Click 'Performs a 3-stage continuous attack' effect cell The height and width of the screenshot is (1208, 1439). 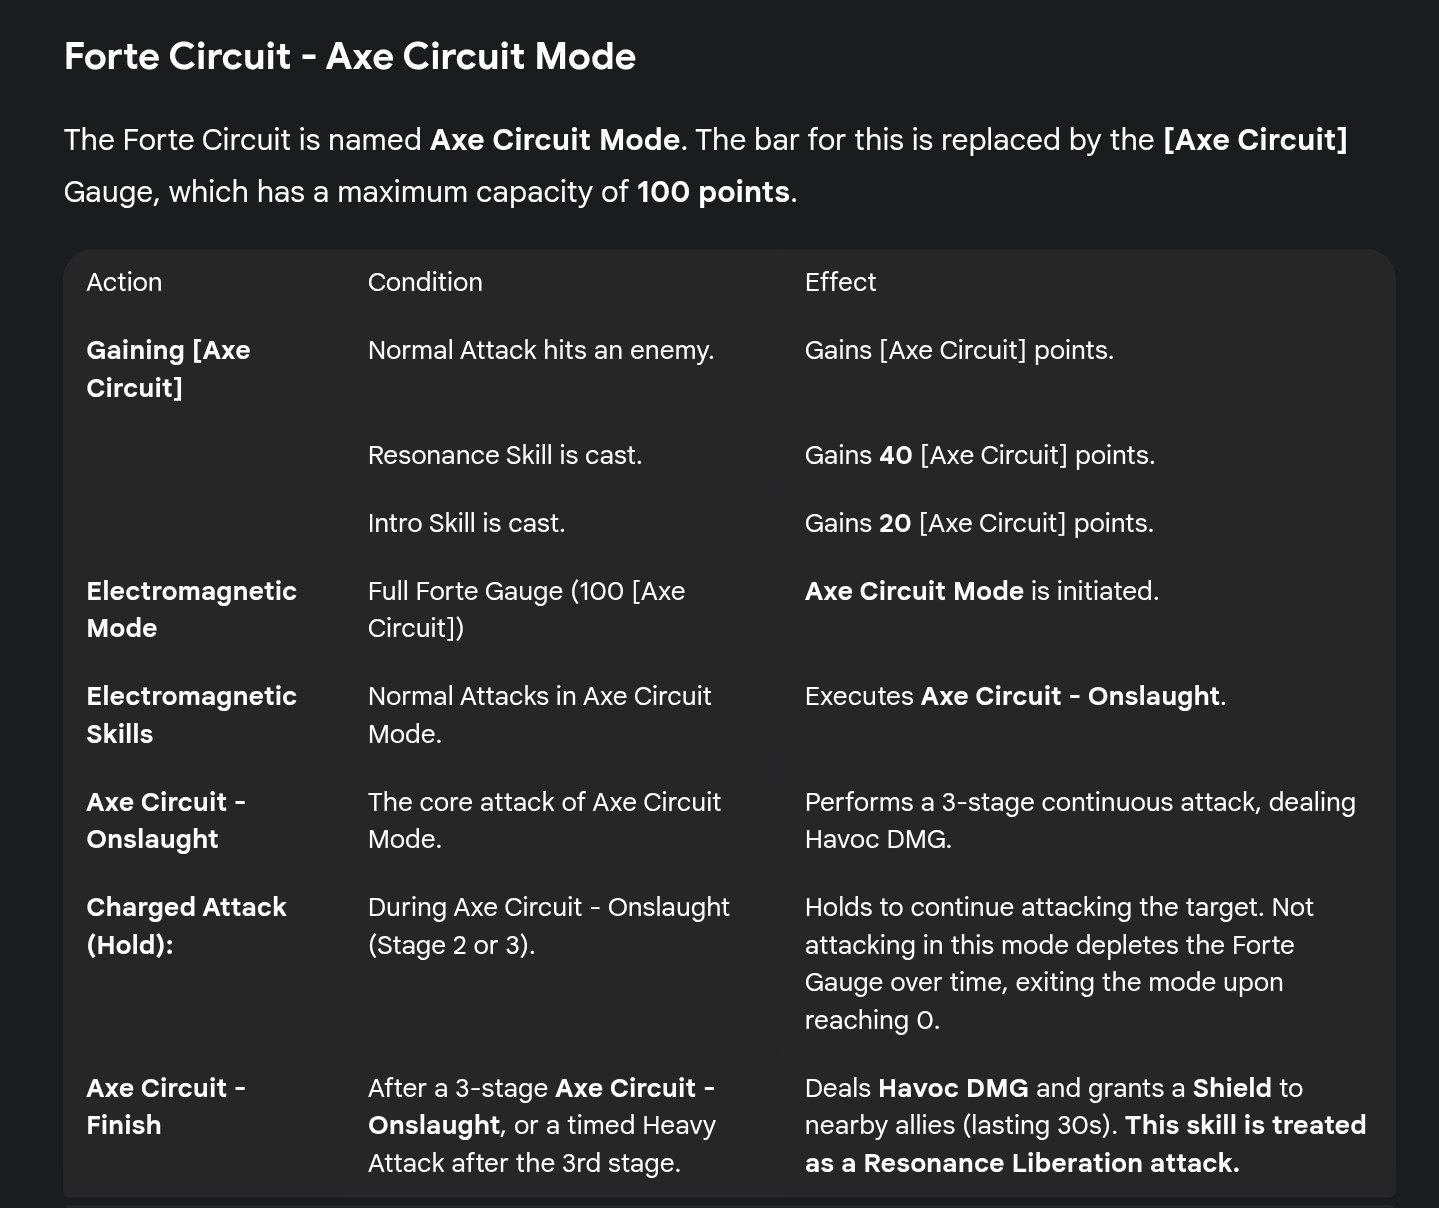(x=1079, y=820)
